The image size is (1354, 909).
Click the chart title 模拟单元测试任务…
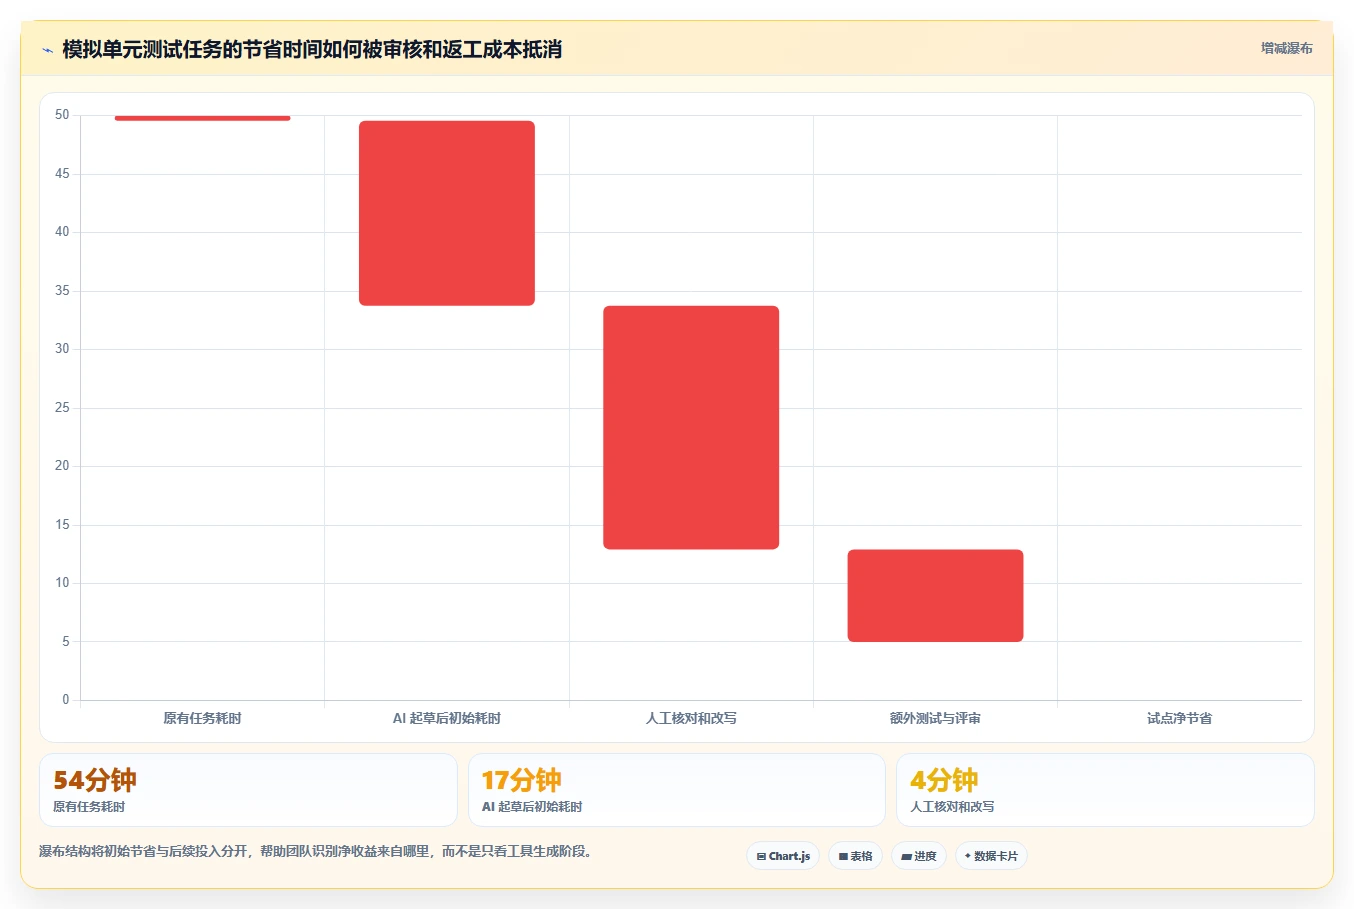click(312, 49)
